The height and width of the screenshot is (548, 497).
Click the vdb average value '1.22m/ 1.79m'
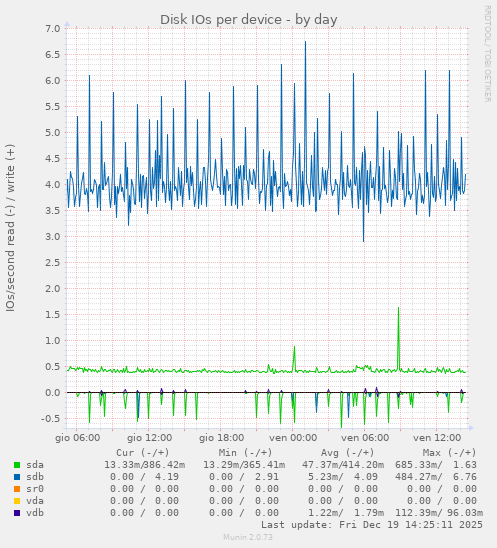(x=346, y=513)
